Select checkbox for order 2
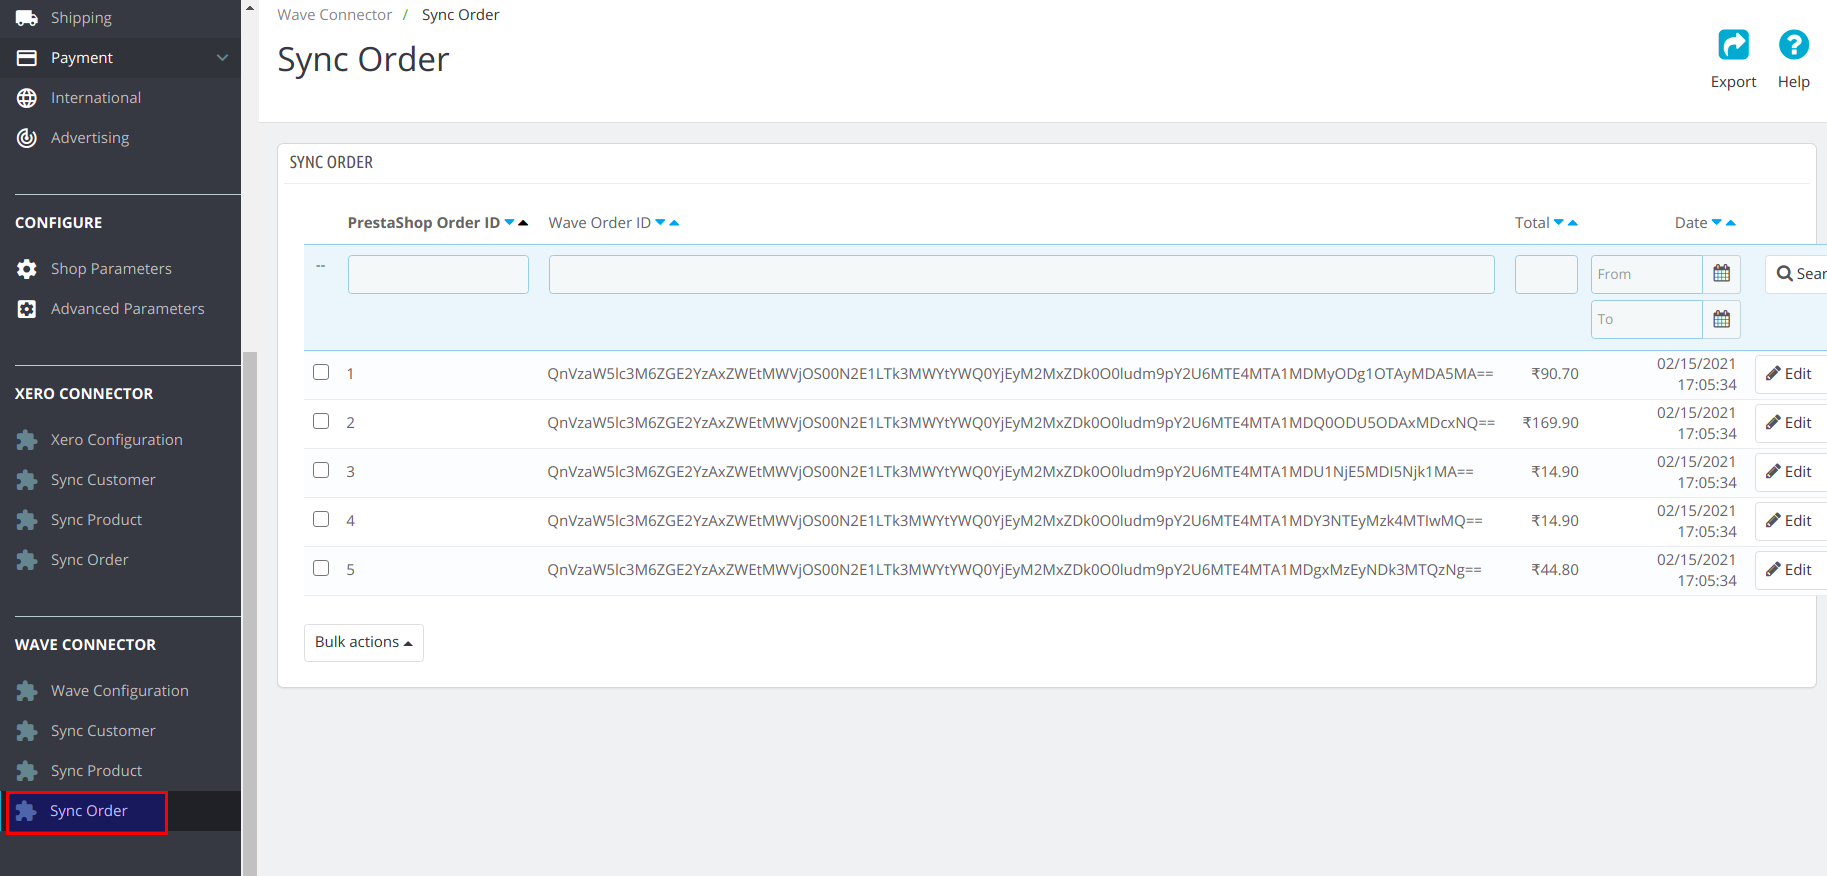1827x876 pixels. pyautogui.click(x=321, y=421)
